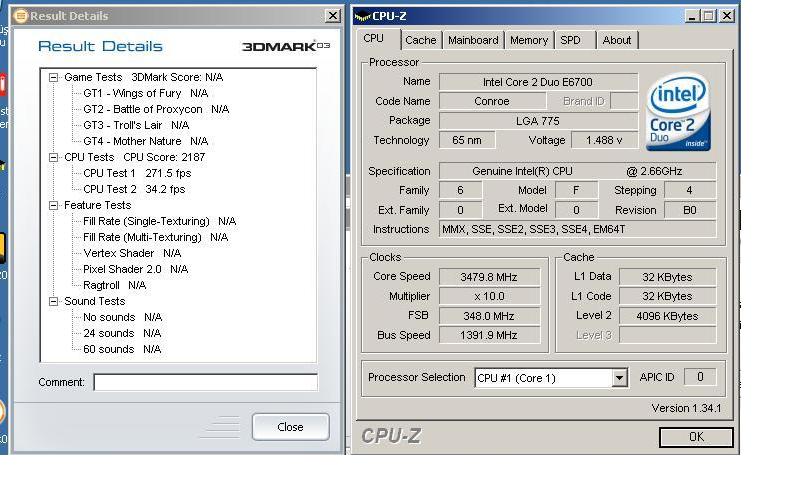Click the Name field Intel Core 2 Duo E6700
800x500 pixels.
click(x=538, y=82)
